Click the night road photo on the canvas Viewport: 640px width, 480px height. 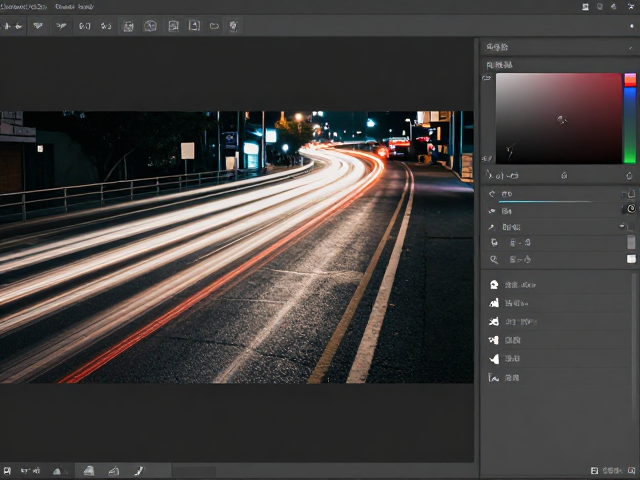[x=237, y=247]
